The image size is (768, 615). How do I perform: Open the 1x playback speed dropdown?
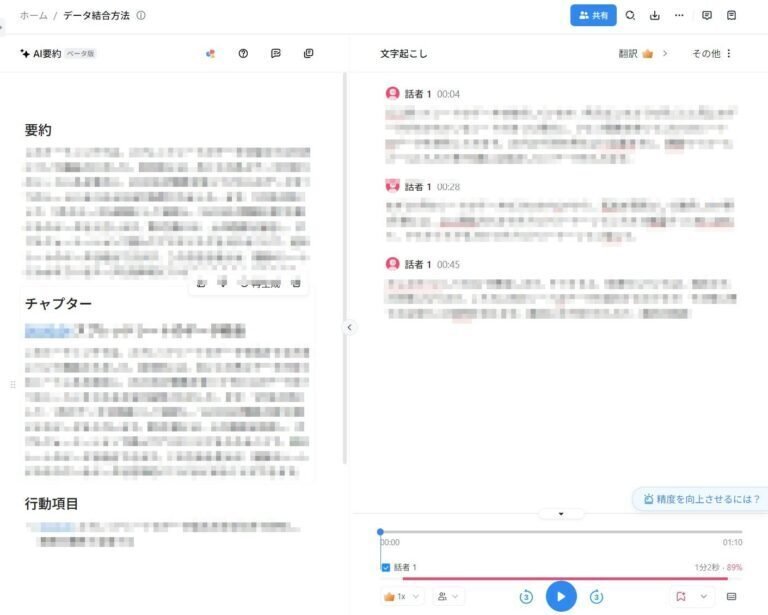click(402, 596)
